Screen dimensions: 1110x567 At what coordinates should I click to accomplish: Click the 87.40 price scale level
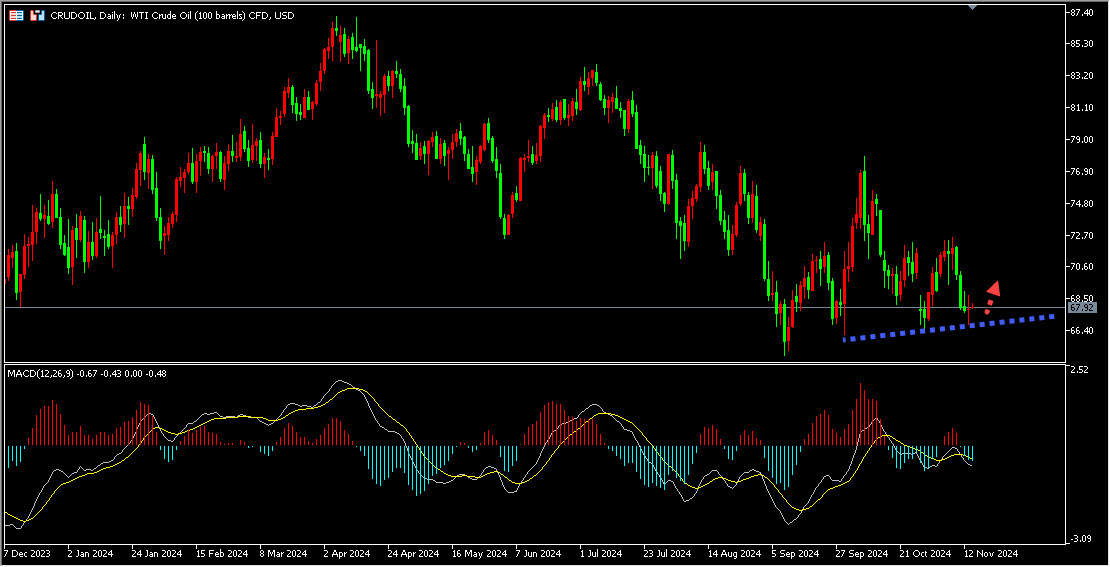(x=1083, y=13)
